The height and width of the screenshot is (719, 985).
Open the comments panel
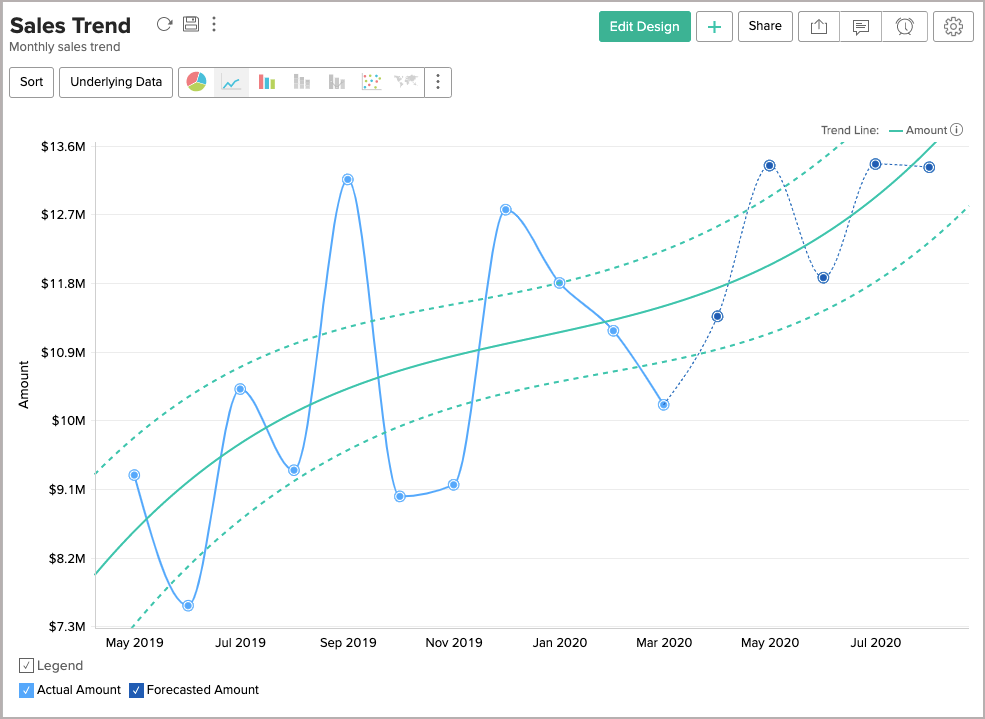(x=861, y=27)
